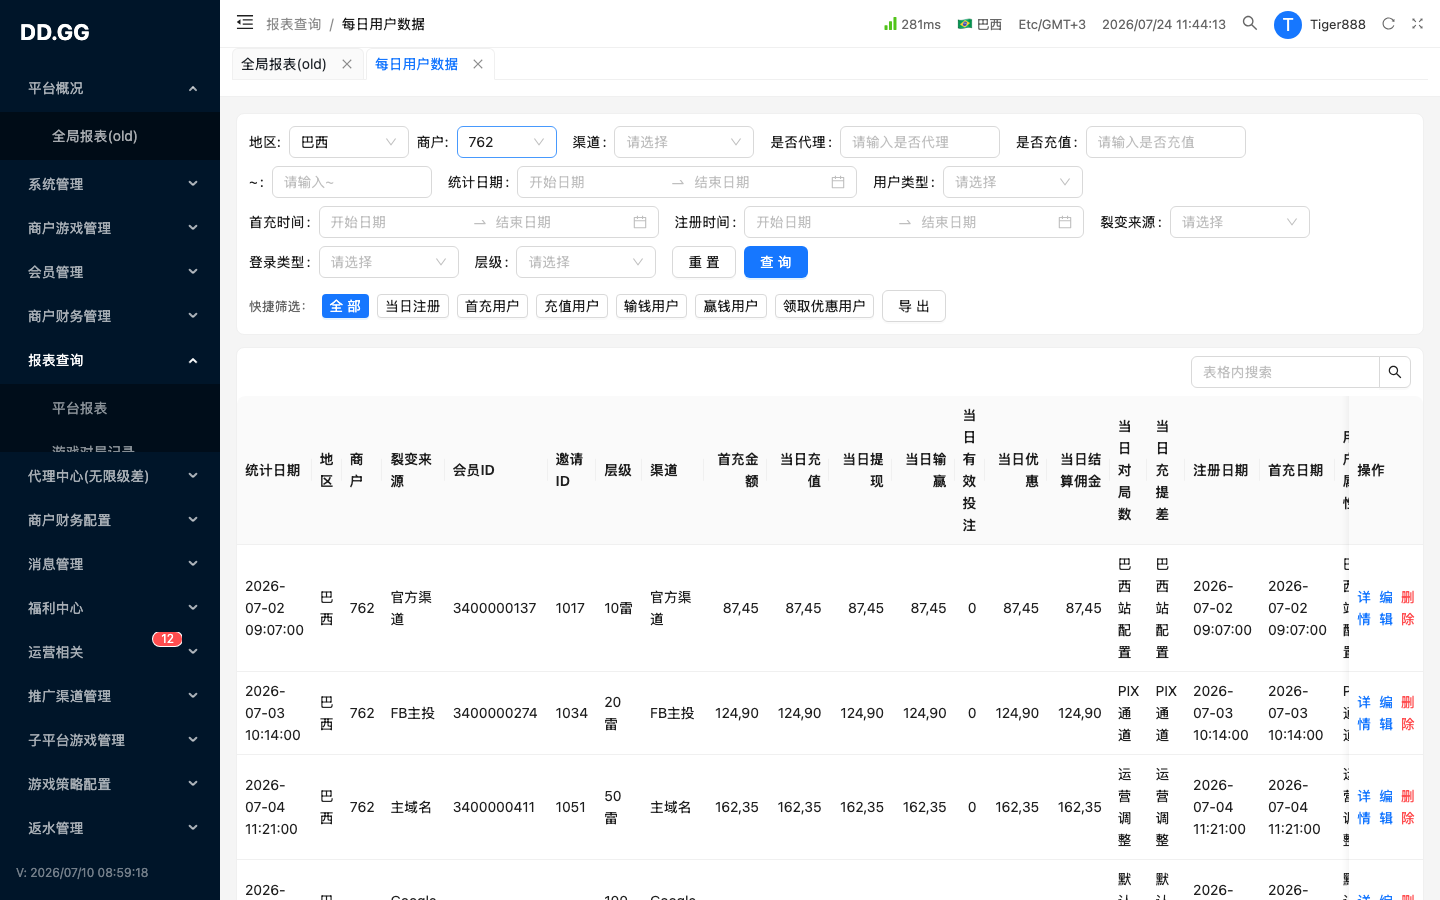The width and height of the screenshot is (1440, 900).
Task: Select the 全部 quick filter
Action: [345, 306]
